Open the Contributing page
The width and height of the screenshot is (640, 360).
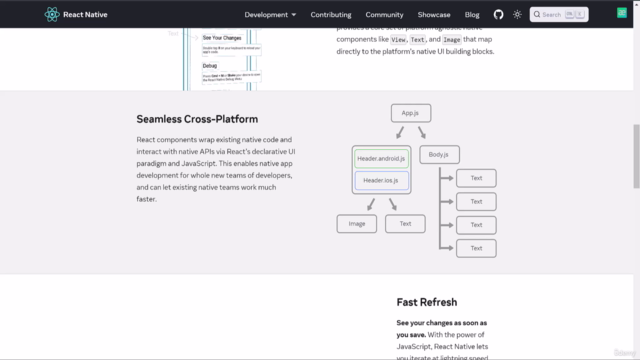pyautogui.click(x=331, y=15)
